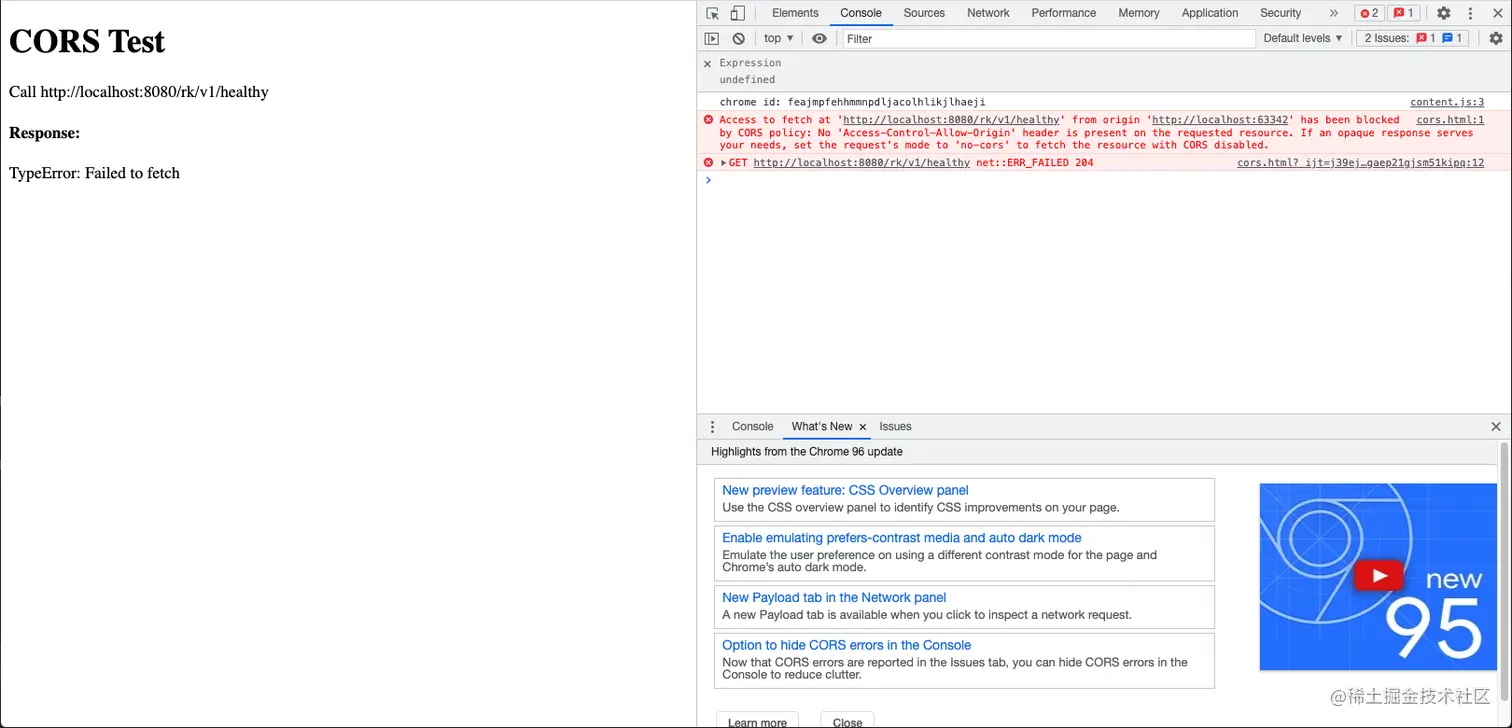Open the DevTools three-dot customize menu
This screenshot has height=728, width=1512.
pyautogui.click(x=1470, y=13)
